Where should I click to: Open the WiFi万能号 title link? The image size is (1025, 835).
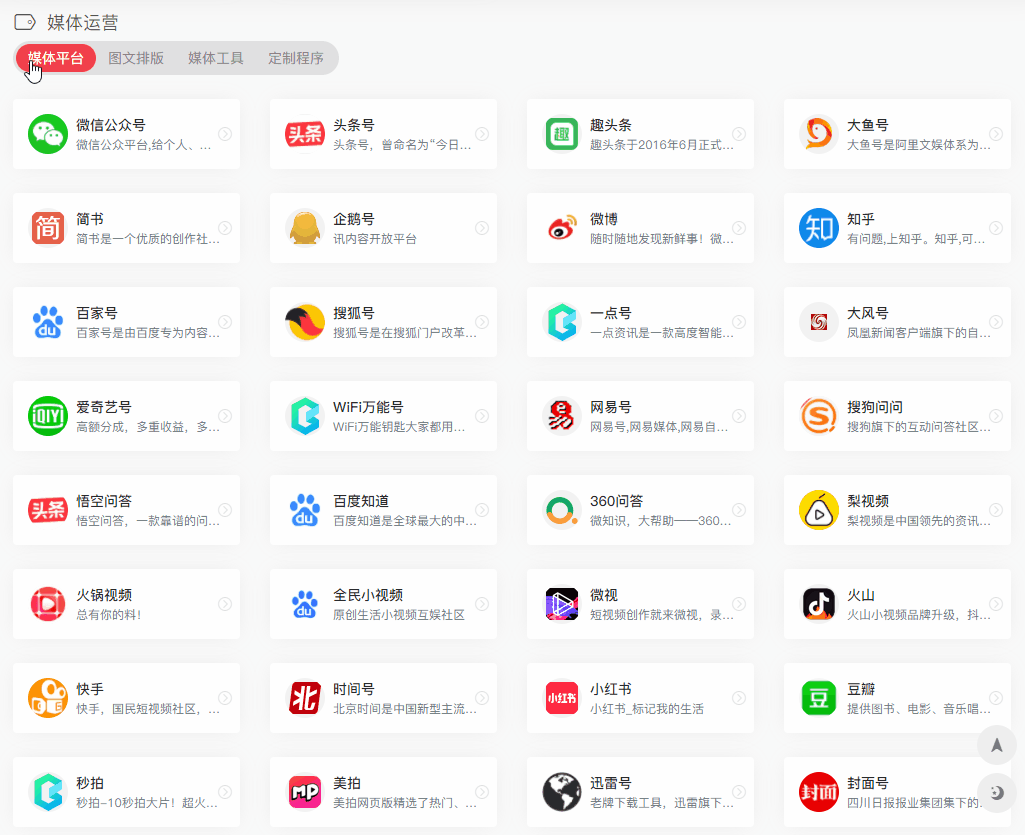tap(368, 407)
